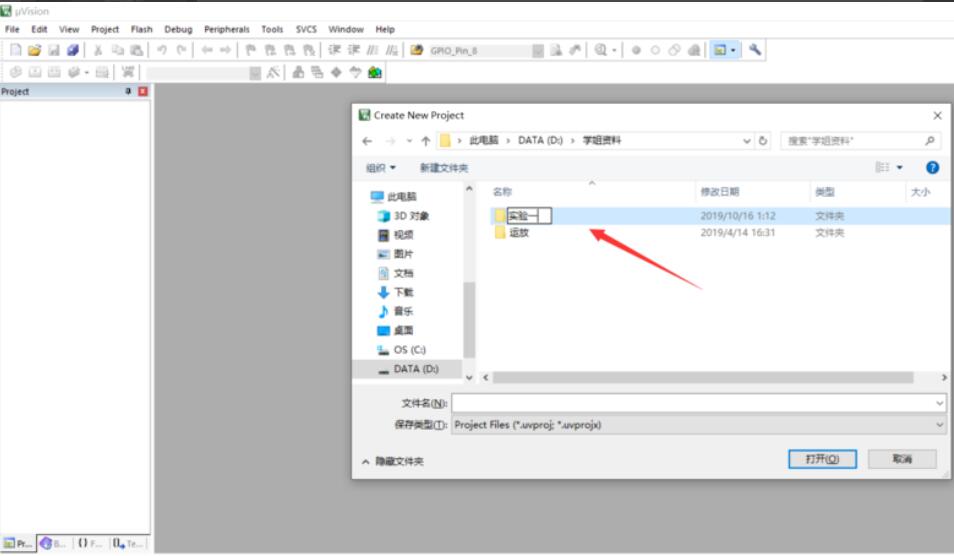Select 3D 对象 in navigation tree
Image resolution: width=954 pixels, height=556 pixels.
click(x=411, y=216)
